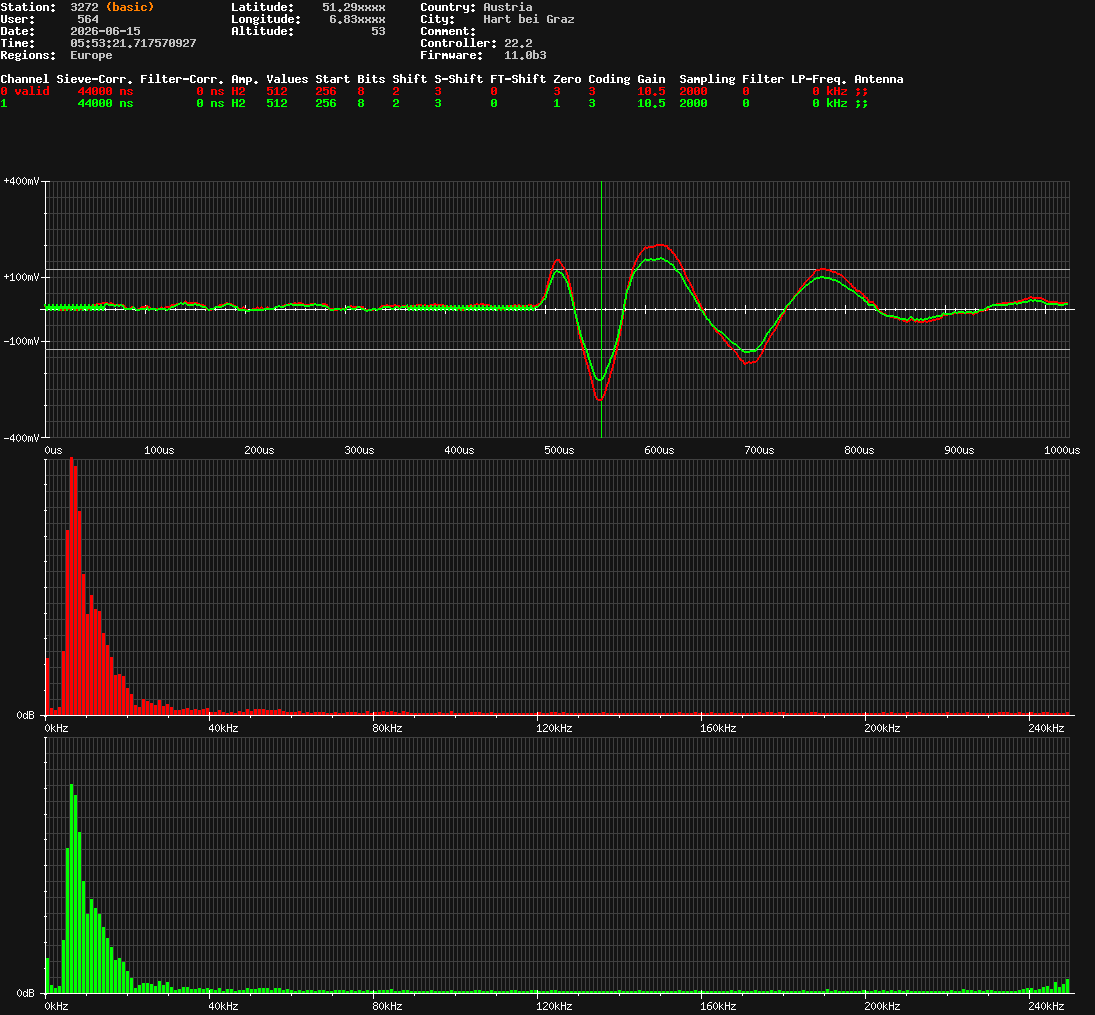Select the green 44000 ns sieve correction

point(105,103)
